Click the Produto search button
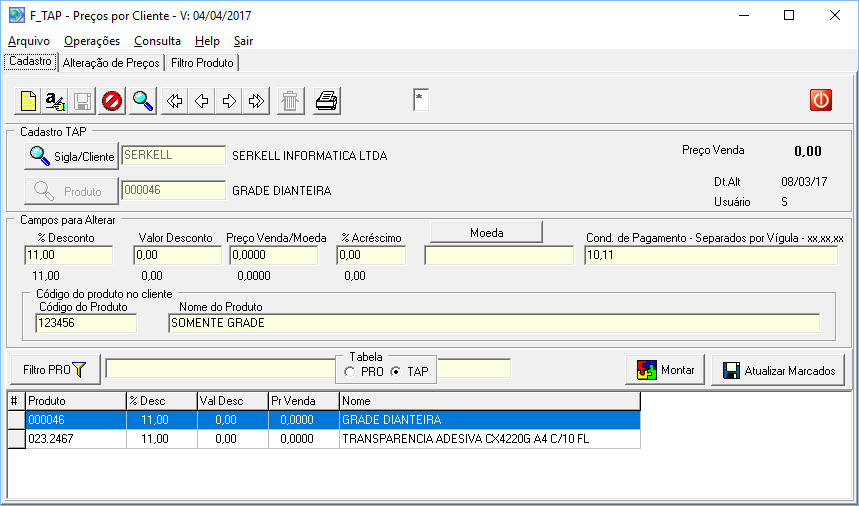 72,191
